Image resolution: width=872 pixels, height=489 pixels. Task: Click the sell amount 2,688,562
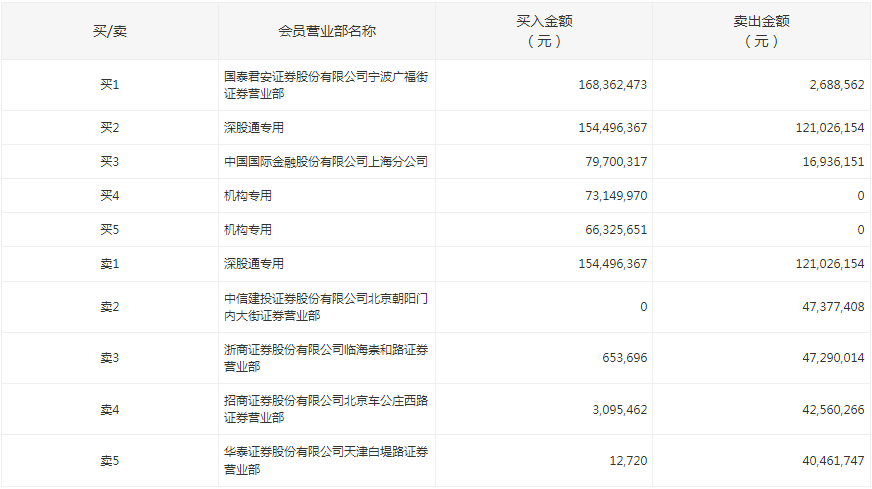point(830,85)
